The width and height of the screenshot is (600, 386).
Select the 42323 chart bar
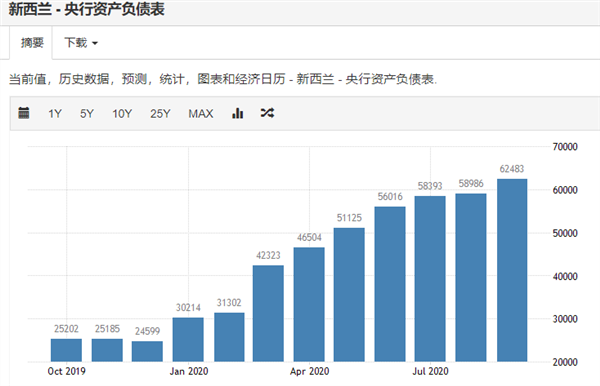point(268,313)
